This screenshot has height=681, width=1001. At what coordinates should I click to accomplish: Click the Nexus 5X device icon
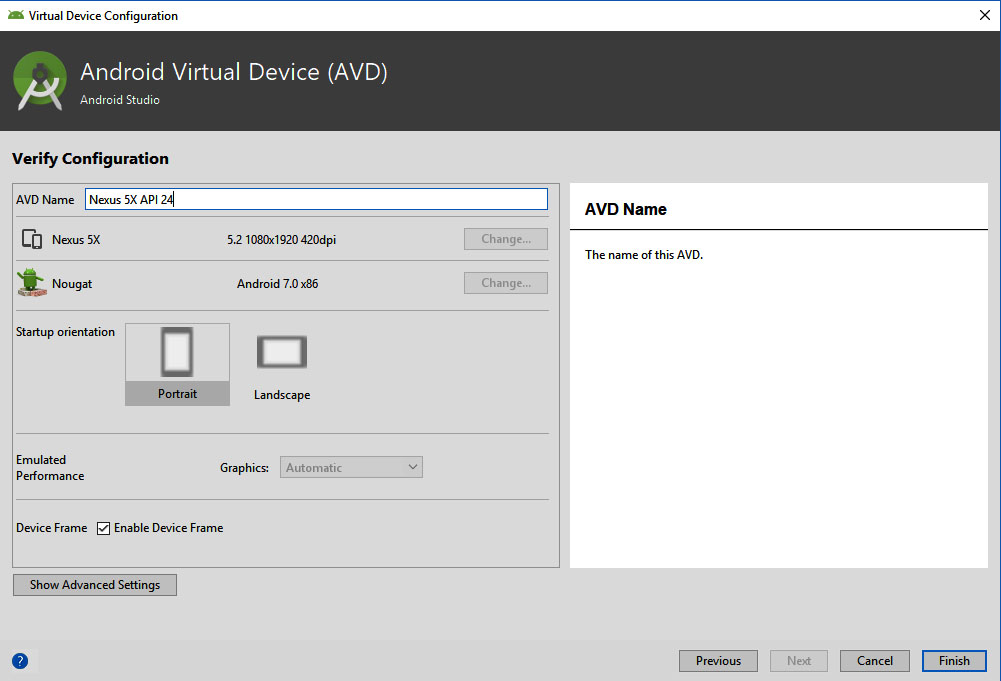pyautogui.click(x=31, y=240)
